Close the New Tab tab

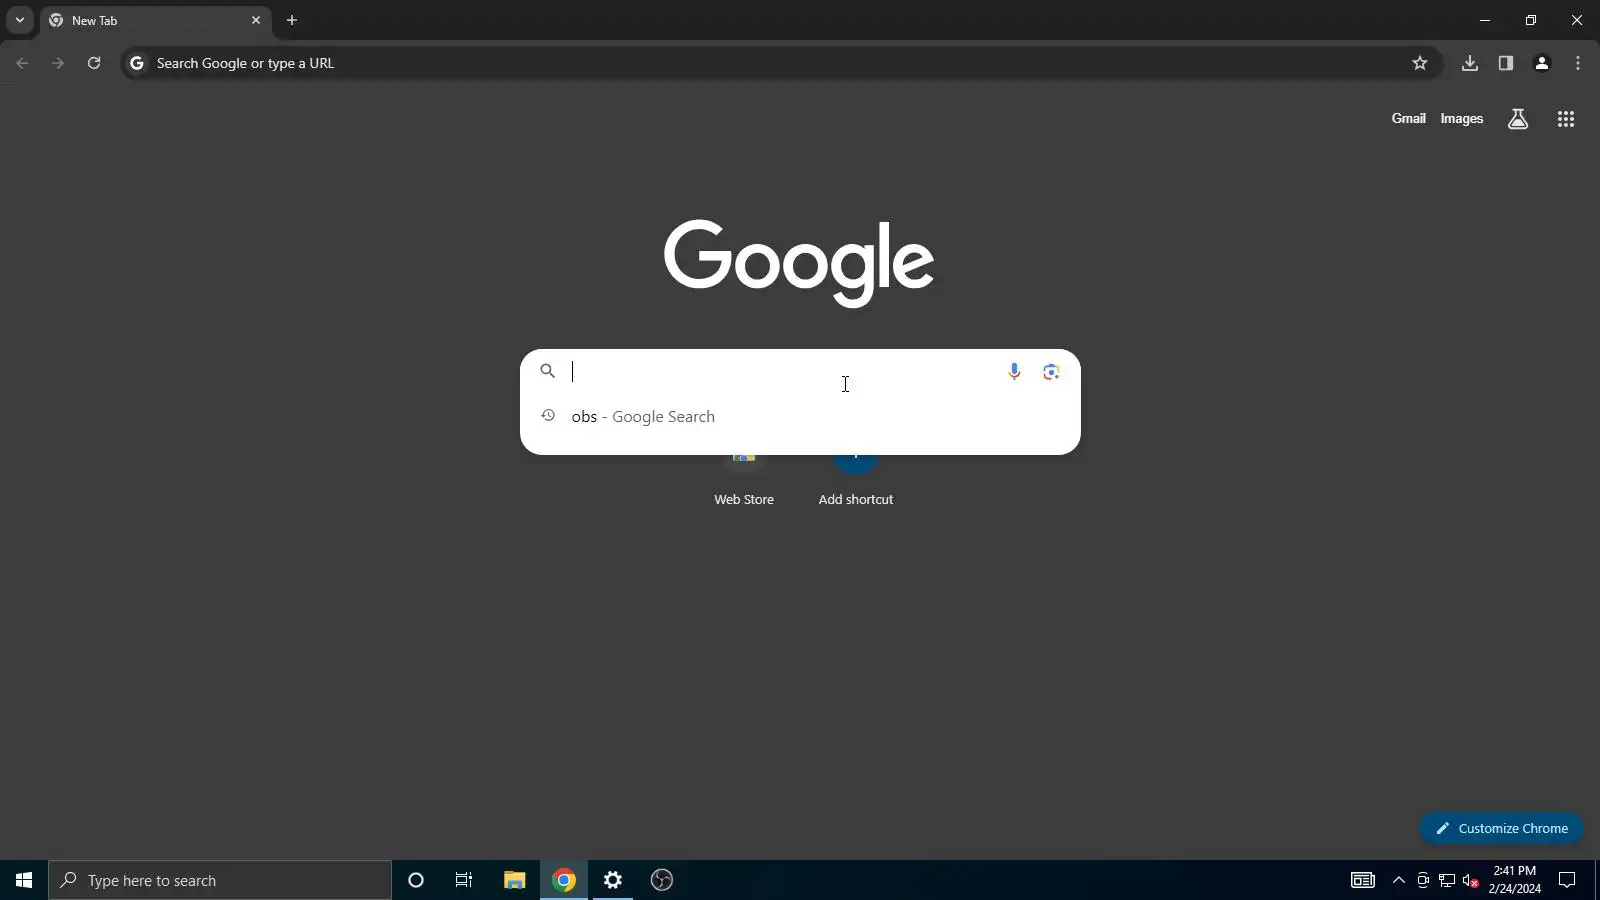255,20
